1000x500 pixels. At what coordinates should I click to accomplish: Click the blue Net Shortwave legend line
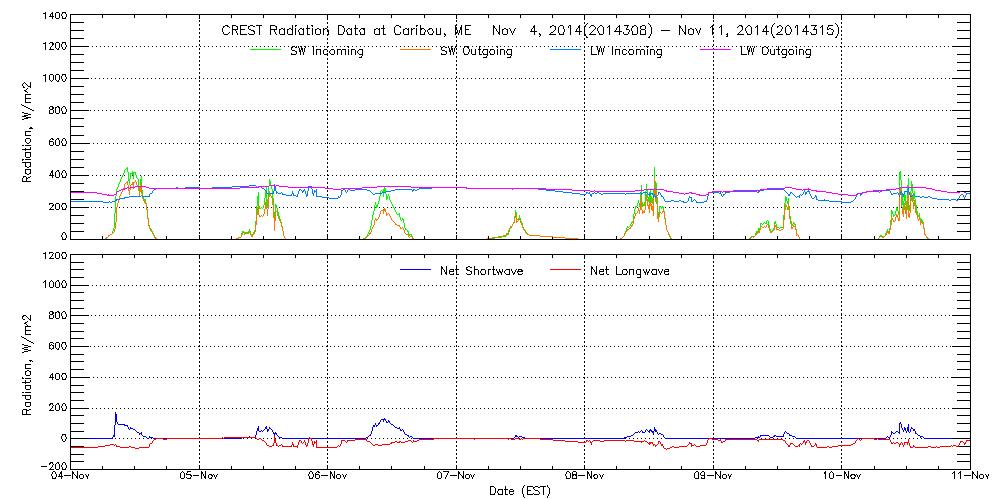coord(416,269)
